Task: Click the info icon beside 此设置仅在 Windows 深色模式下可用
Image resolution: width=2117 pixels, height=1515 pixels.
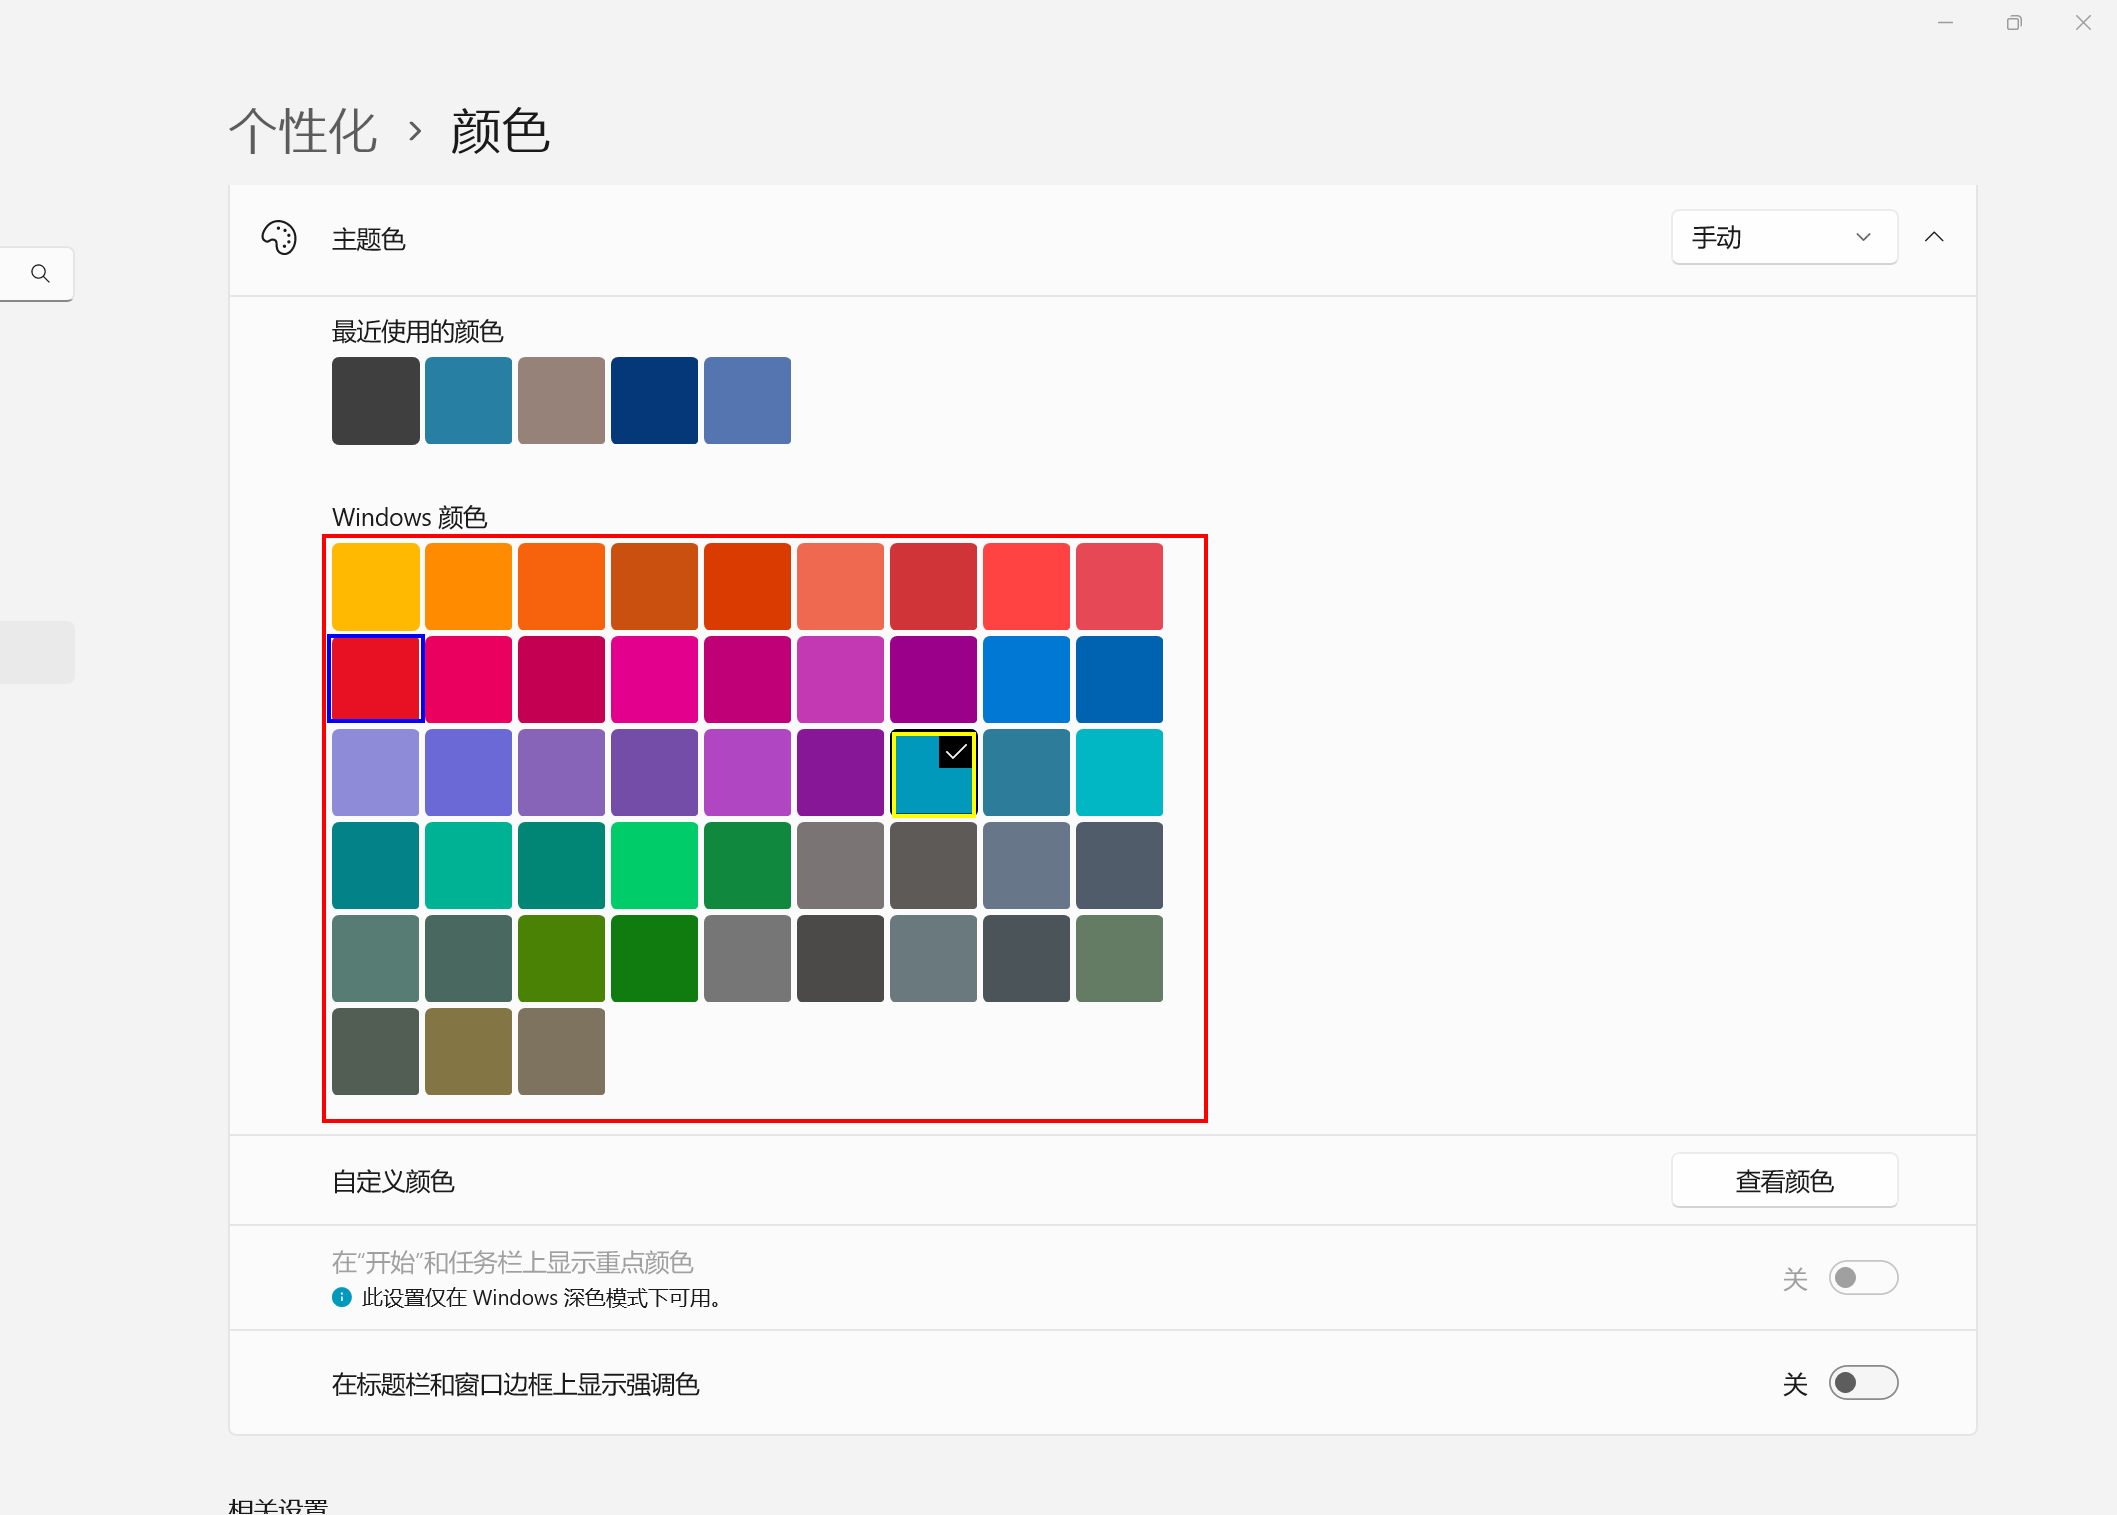Action: 342,1297
